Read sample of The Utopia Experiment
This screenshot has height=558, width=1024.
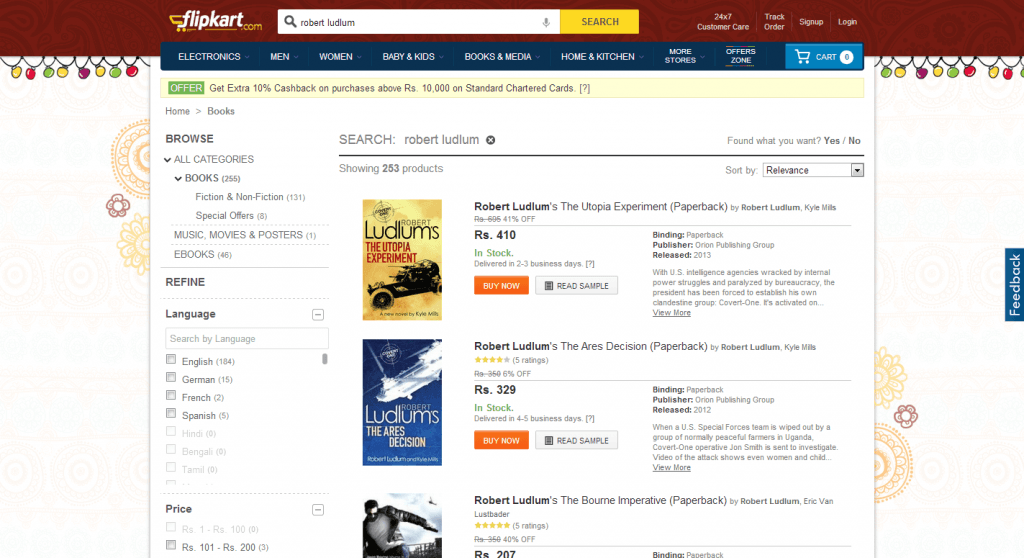pyautogui.click(x=577, y=286)
